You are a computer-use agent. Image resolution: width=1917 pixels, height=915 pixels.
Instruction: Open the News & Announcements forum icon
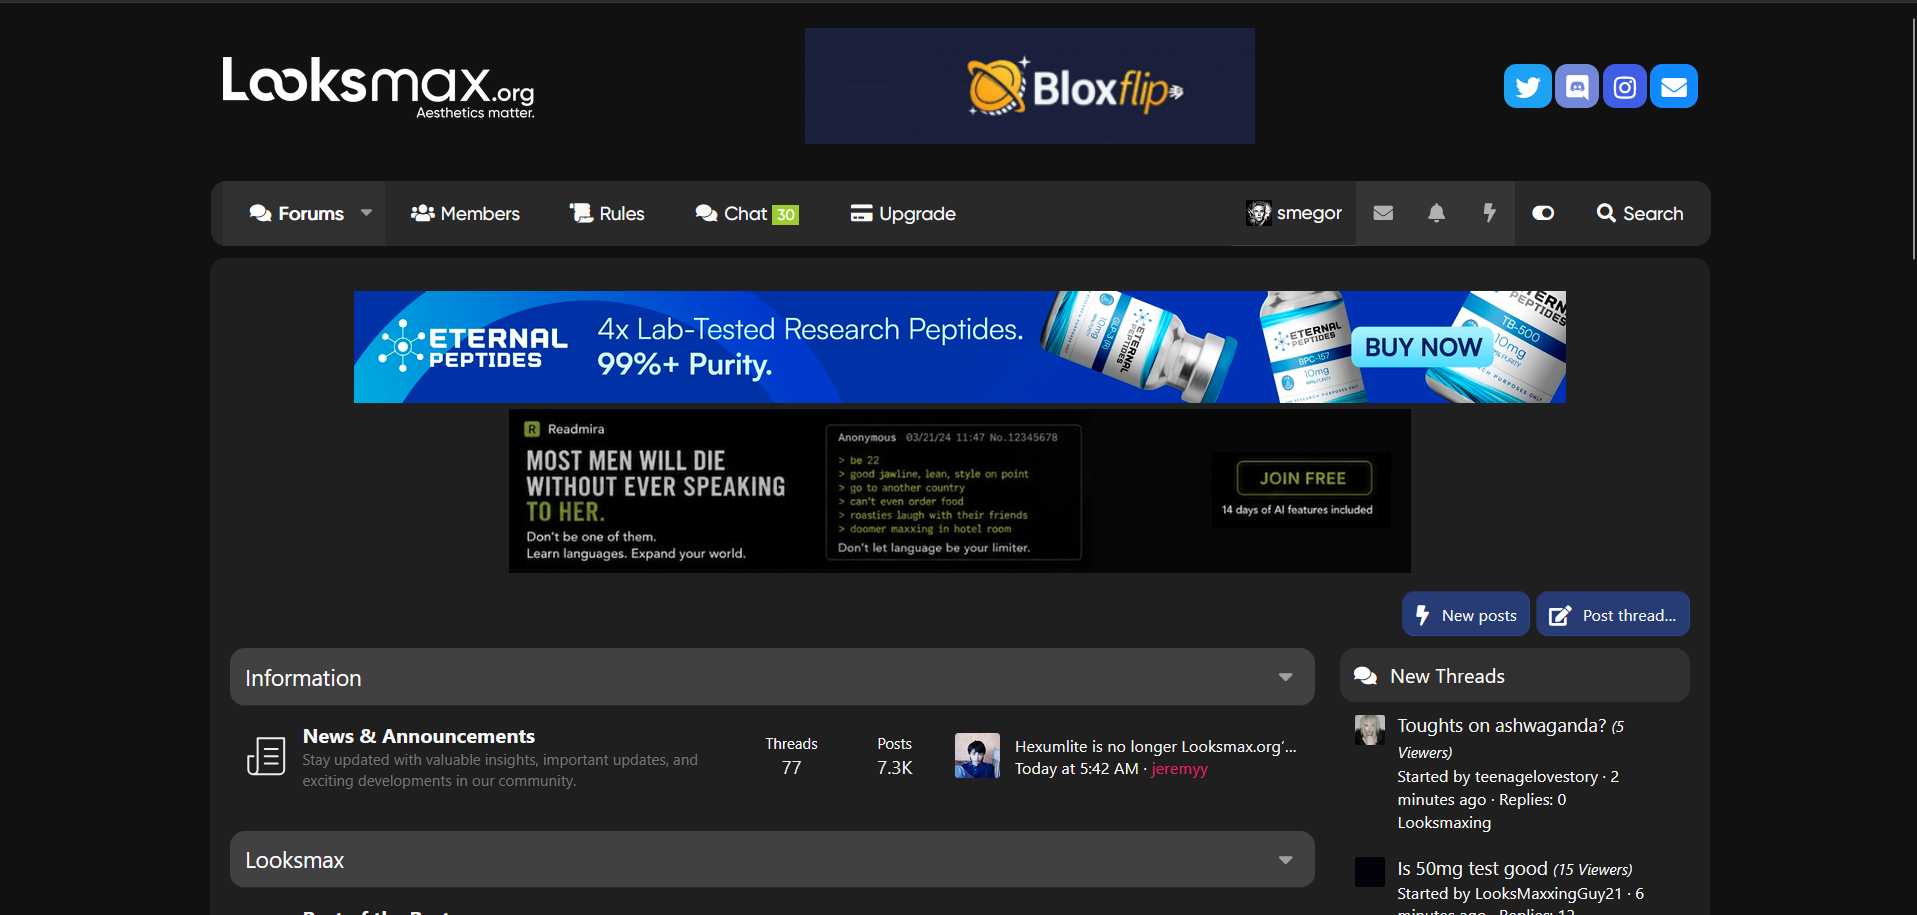click(266, 756)
